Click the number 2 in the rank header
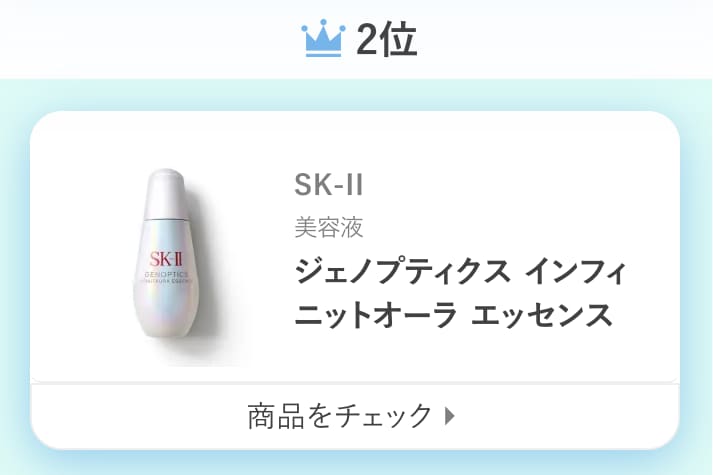 tap(368, 40)
